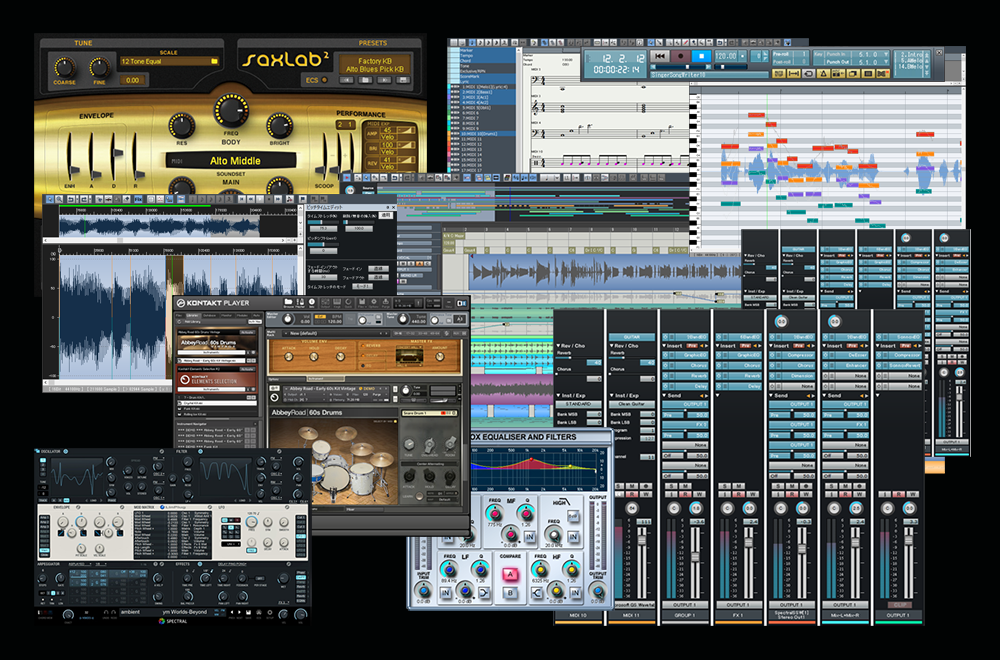
Task: Open the STANDARD instrument dropdown on MIDI 10
Action: coord(578,404)
